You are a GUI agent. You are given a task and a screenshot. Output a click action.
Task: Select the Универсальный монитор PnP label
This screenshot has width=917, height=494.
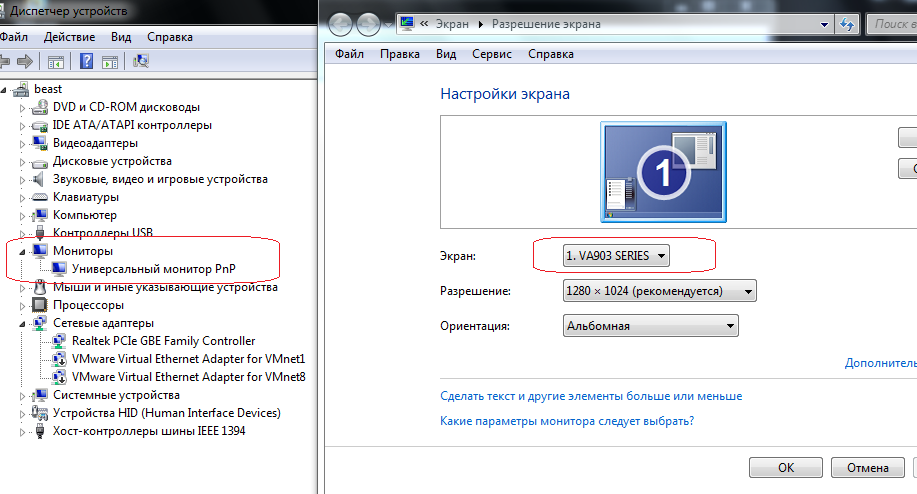click(153, 269)
